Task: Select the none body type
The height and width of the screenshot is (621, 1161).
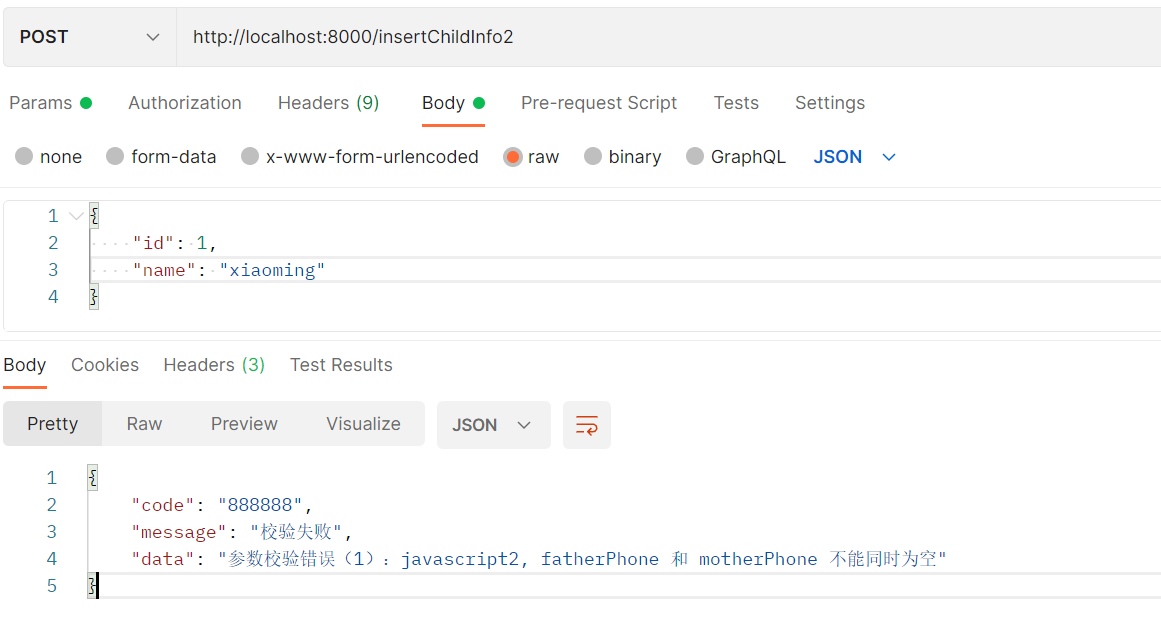Action: [x=49, y=157]
